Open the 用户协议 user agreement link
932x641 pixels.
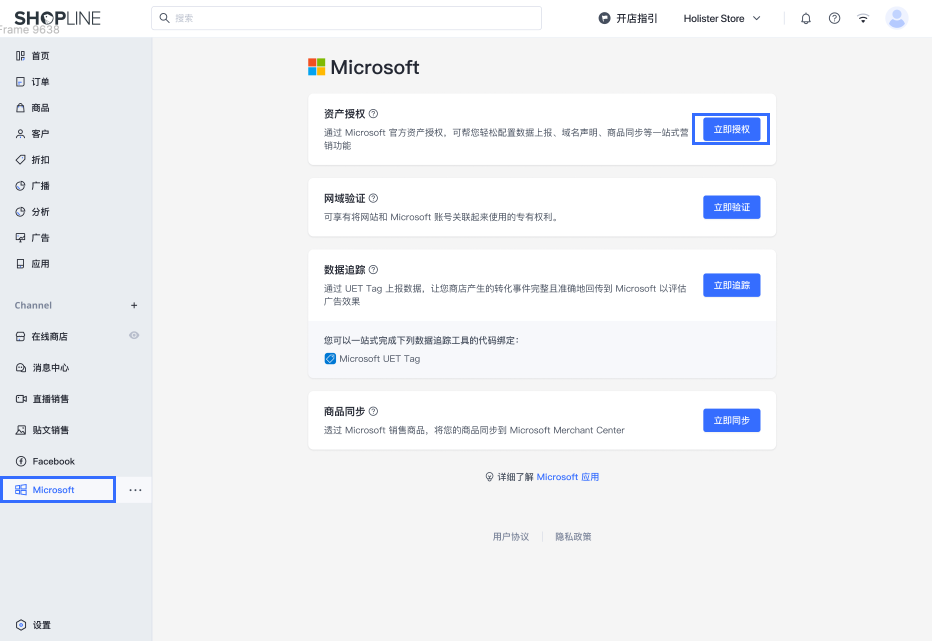pyautogui.click(x=511, y=536)
